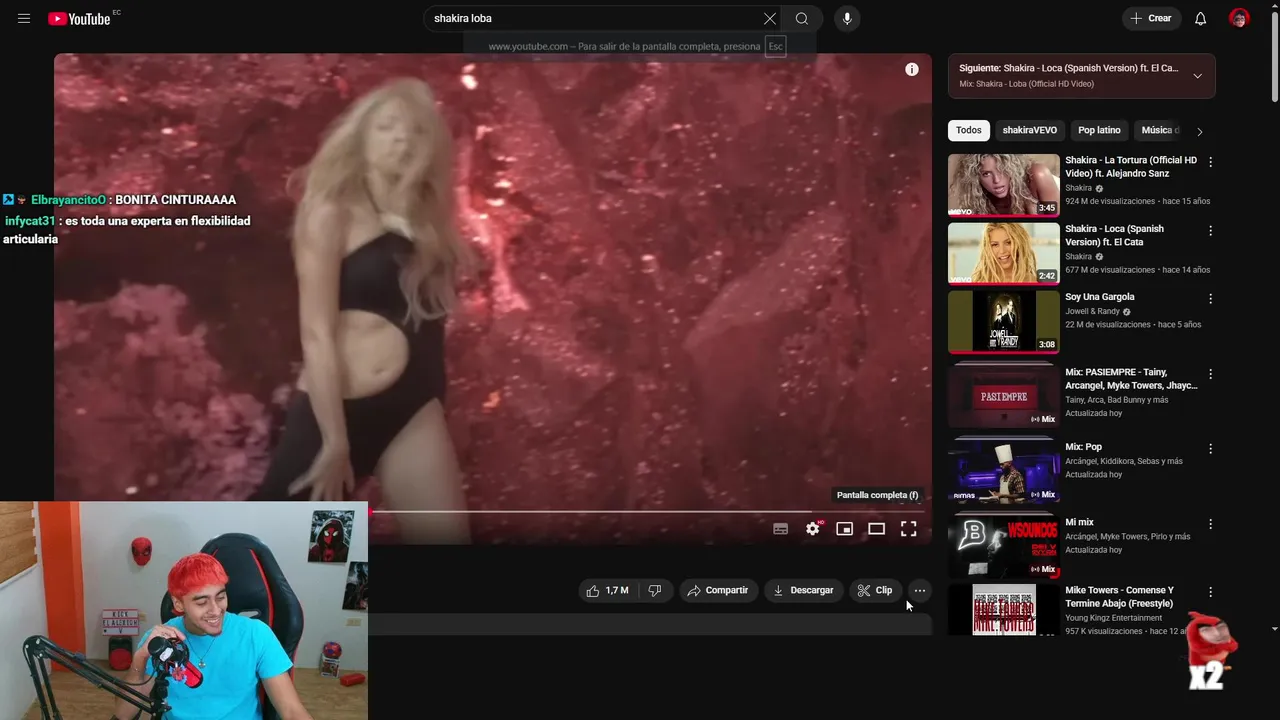Screen dimensions: 1280x720
Task: Open Mix: PASIEMPRE thumbnail
Action: 1003,394
